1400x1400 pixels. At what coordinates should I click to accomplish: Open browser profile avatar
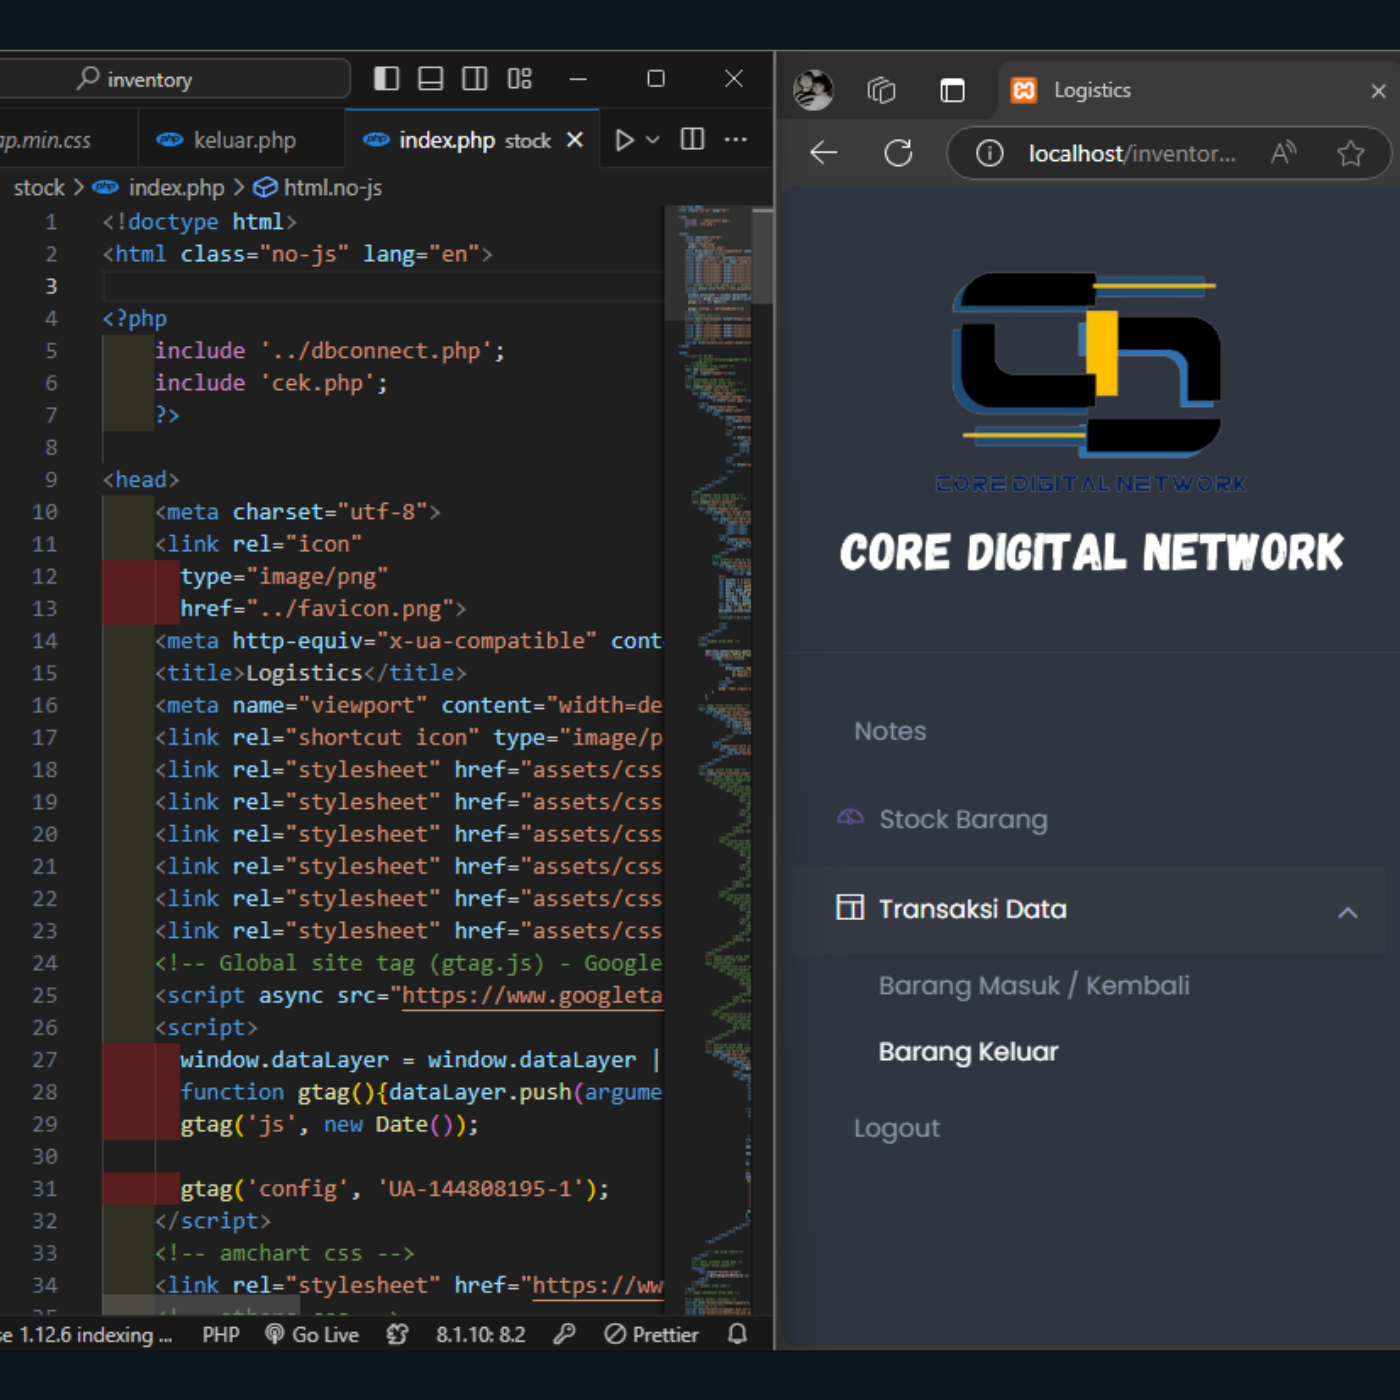(813, 90)
